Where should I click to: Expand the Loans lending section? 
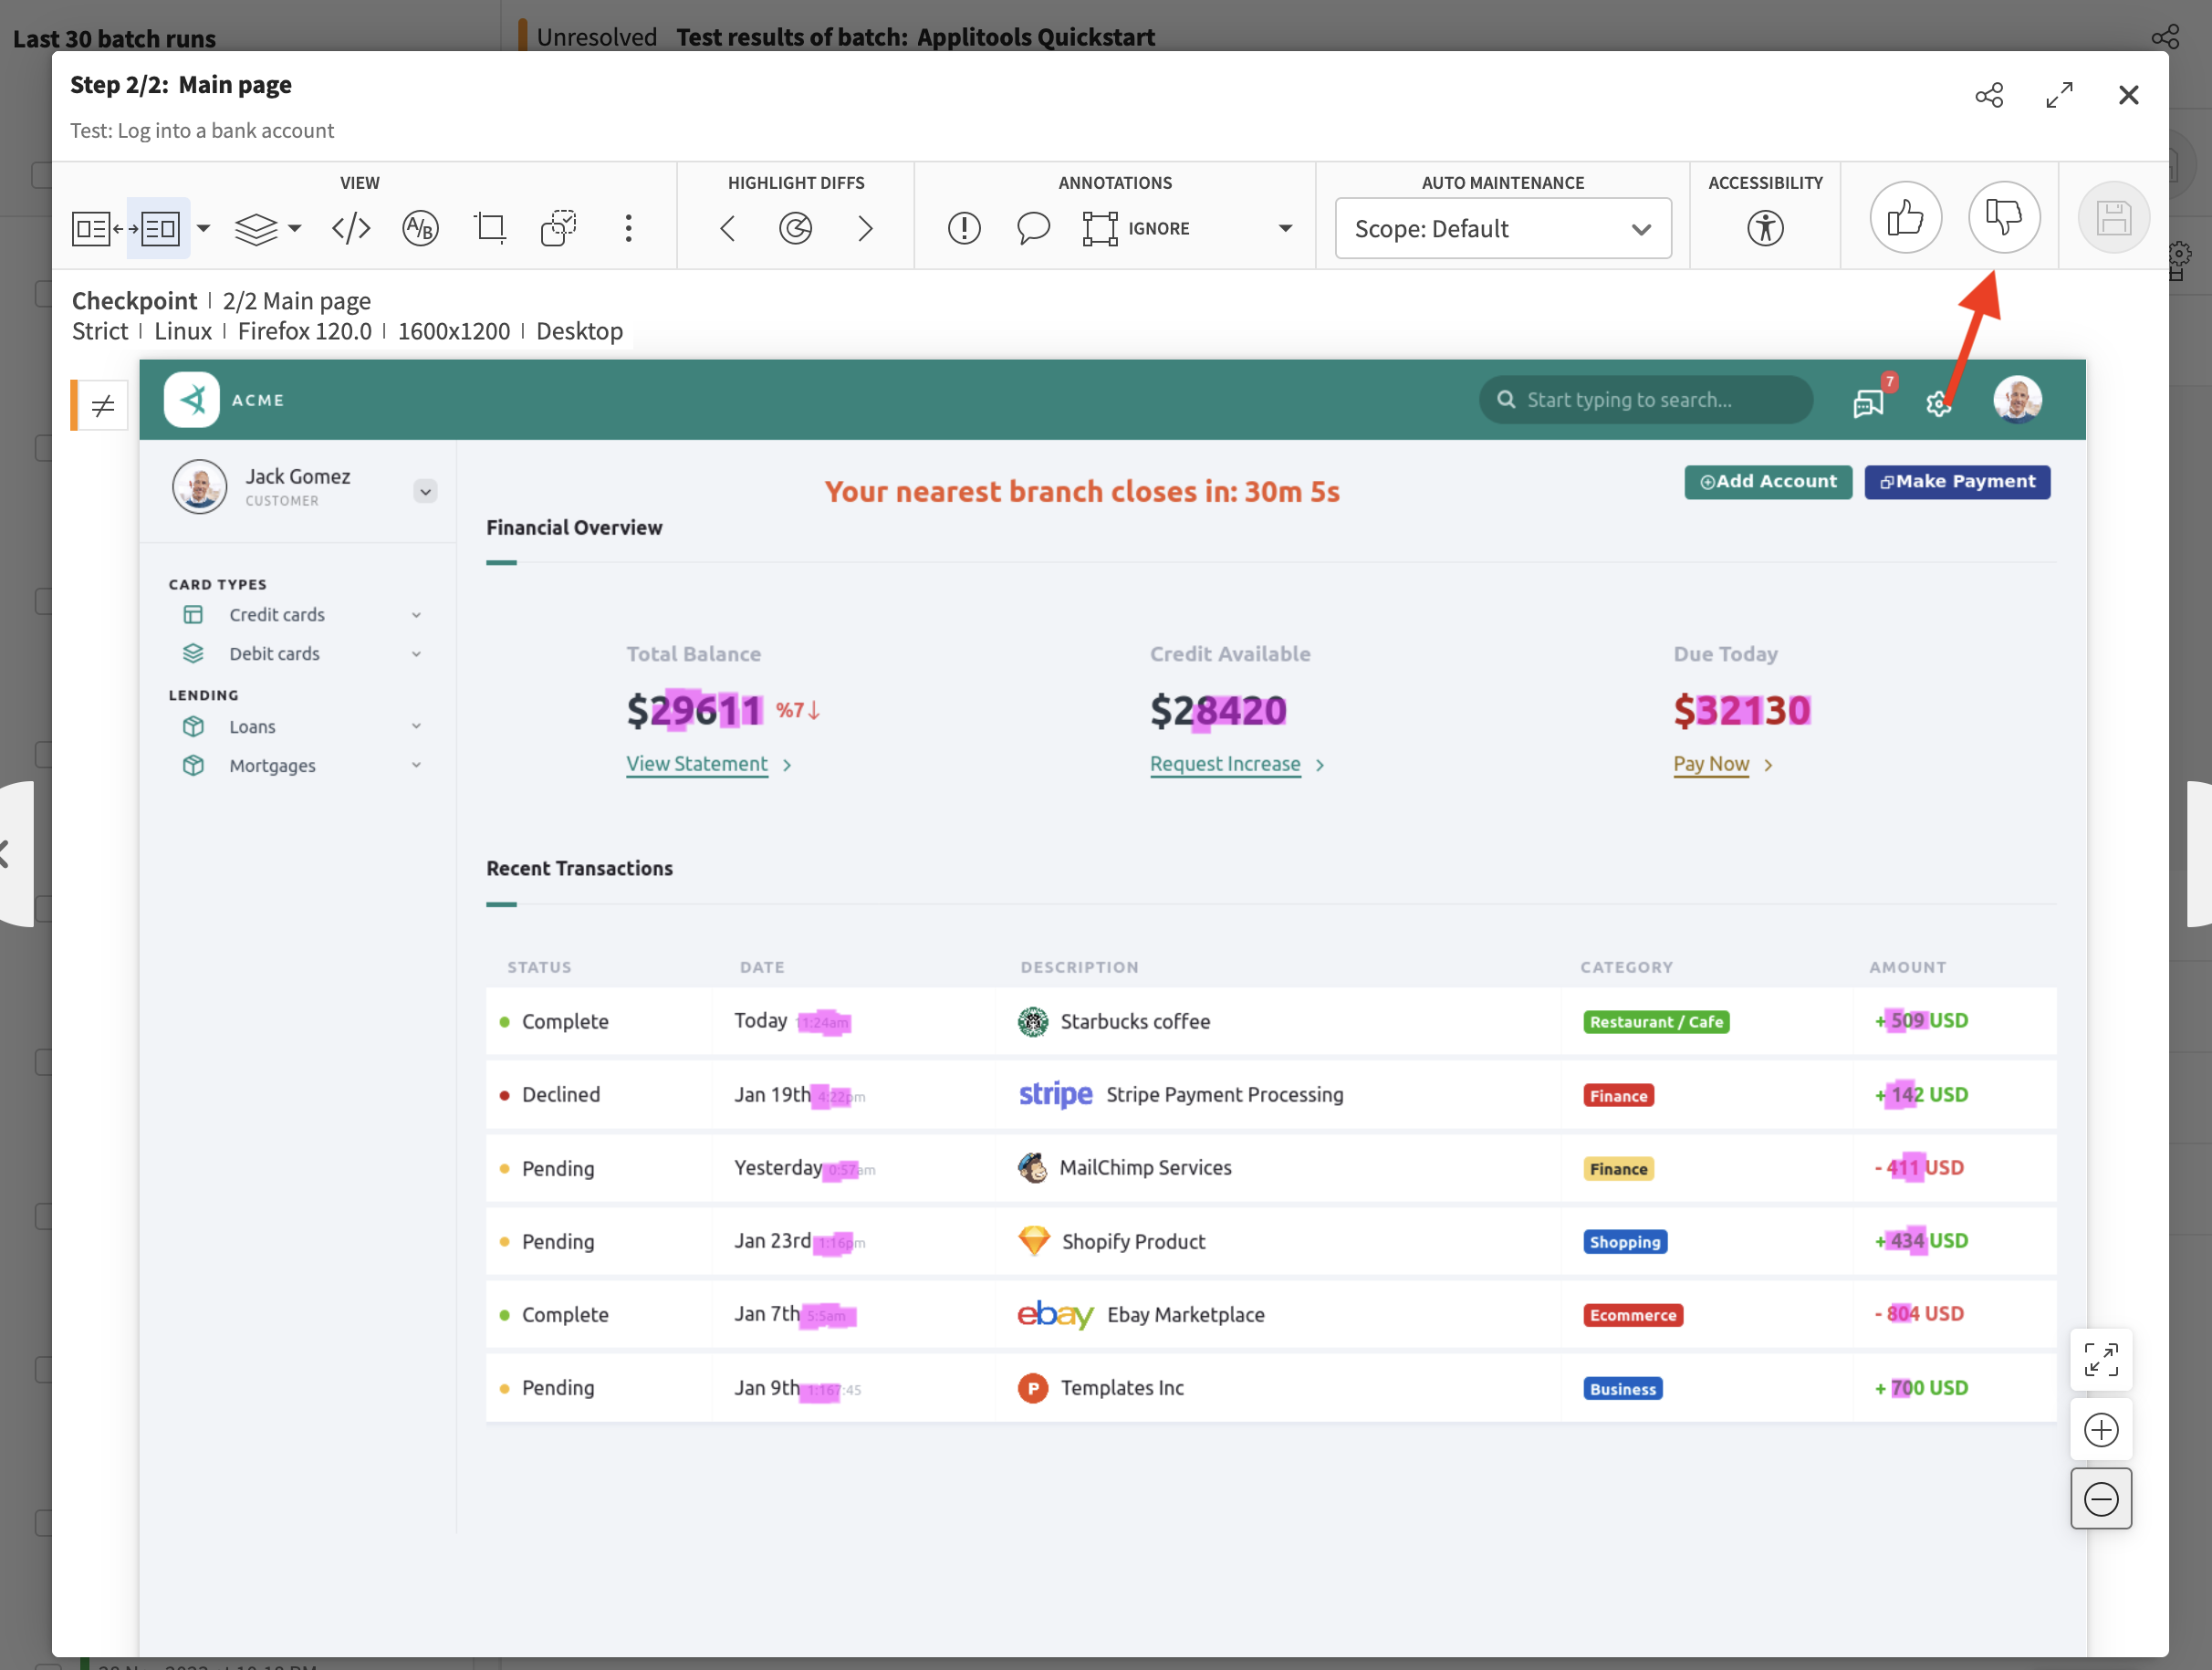[416, 726]
